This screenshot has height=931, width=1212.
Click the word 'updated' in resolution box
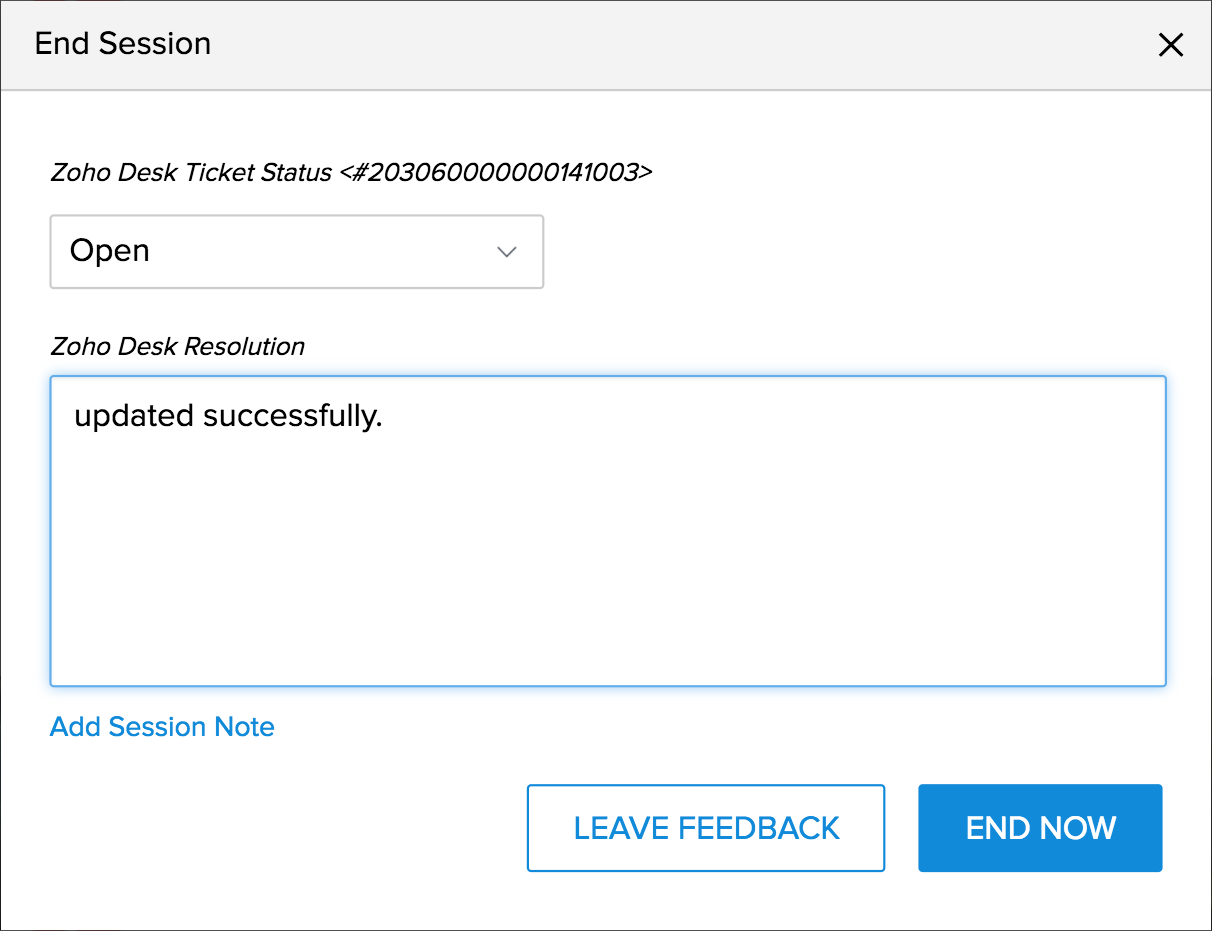pos(134,417)
